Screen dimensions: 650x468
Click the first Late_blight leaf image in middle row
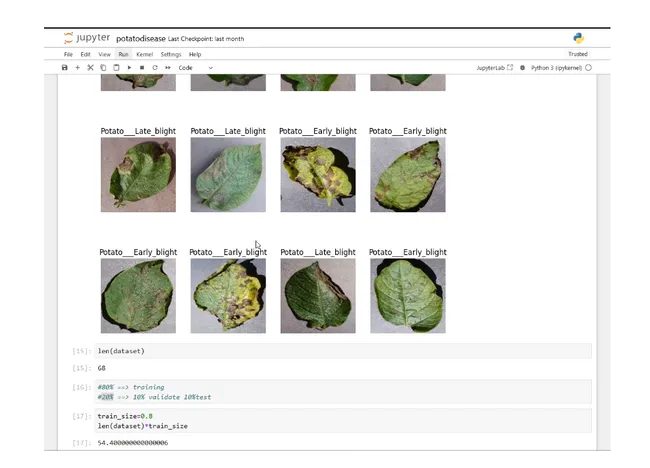[138, 175]
